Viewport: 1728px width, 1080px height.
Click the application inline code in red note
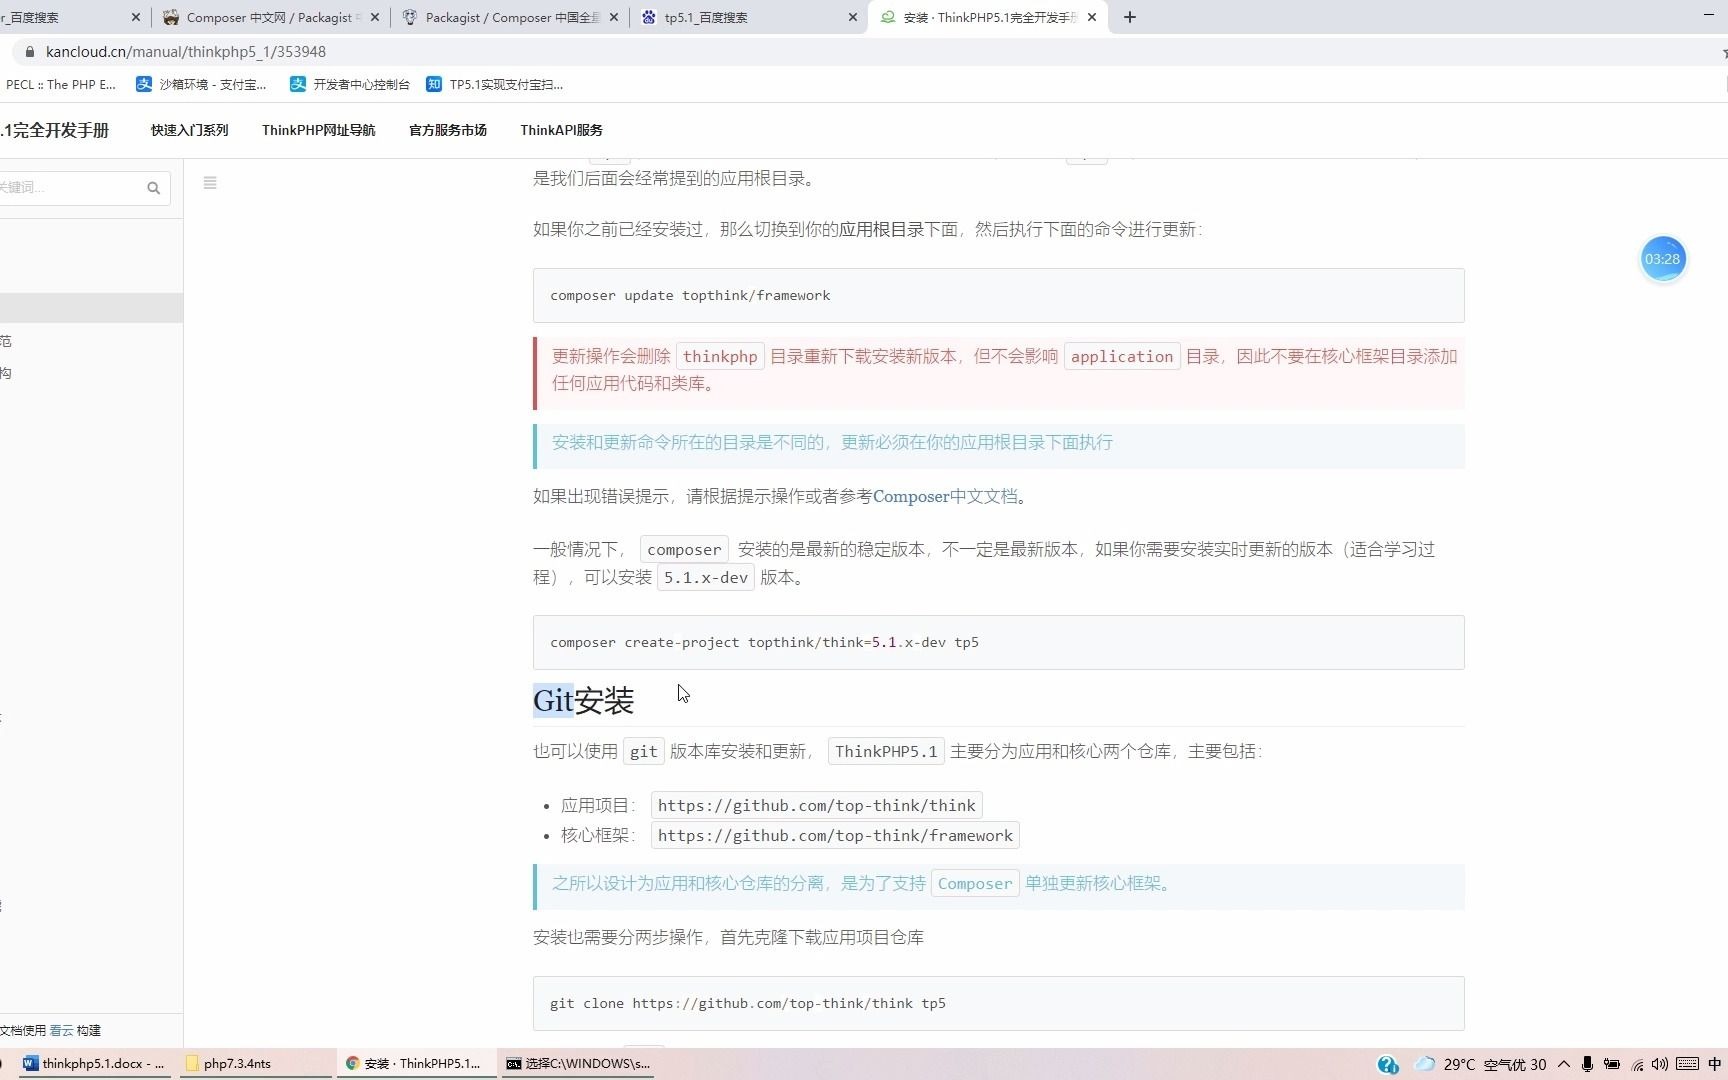click(x=1122, y=356)
